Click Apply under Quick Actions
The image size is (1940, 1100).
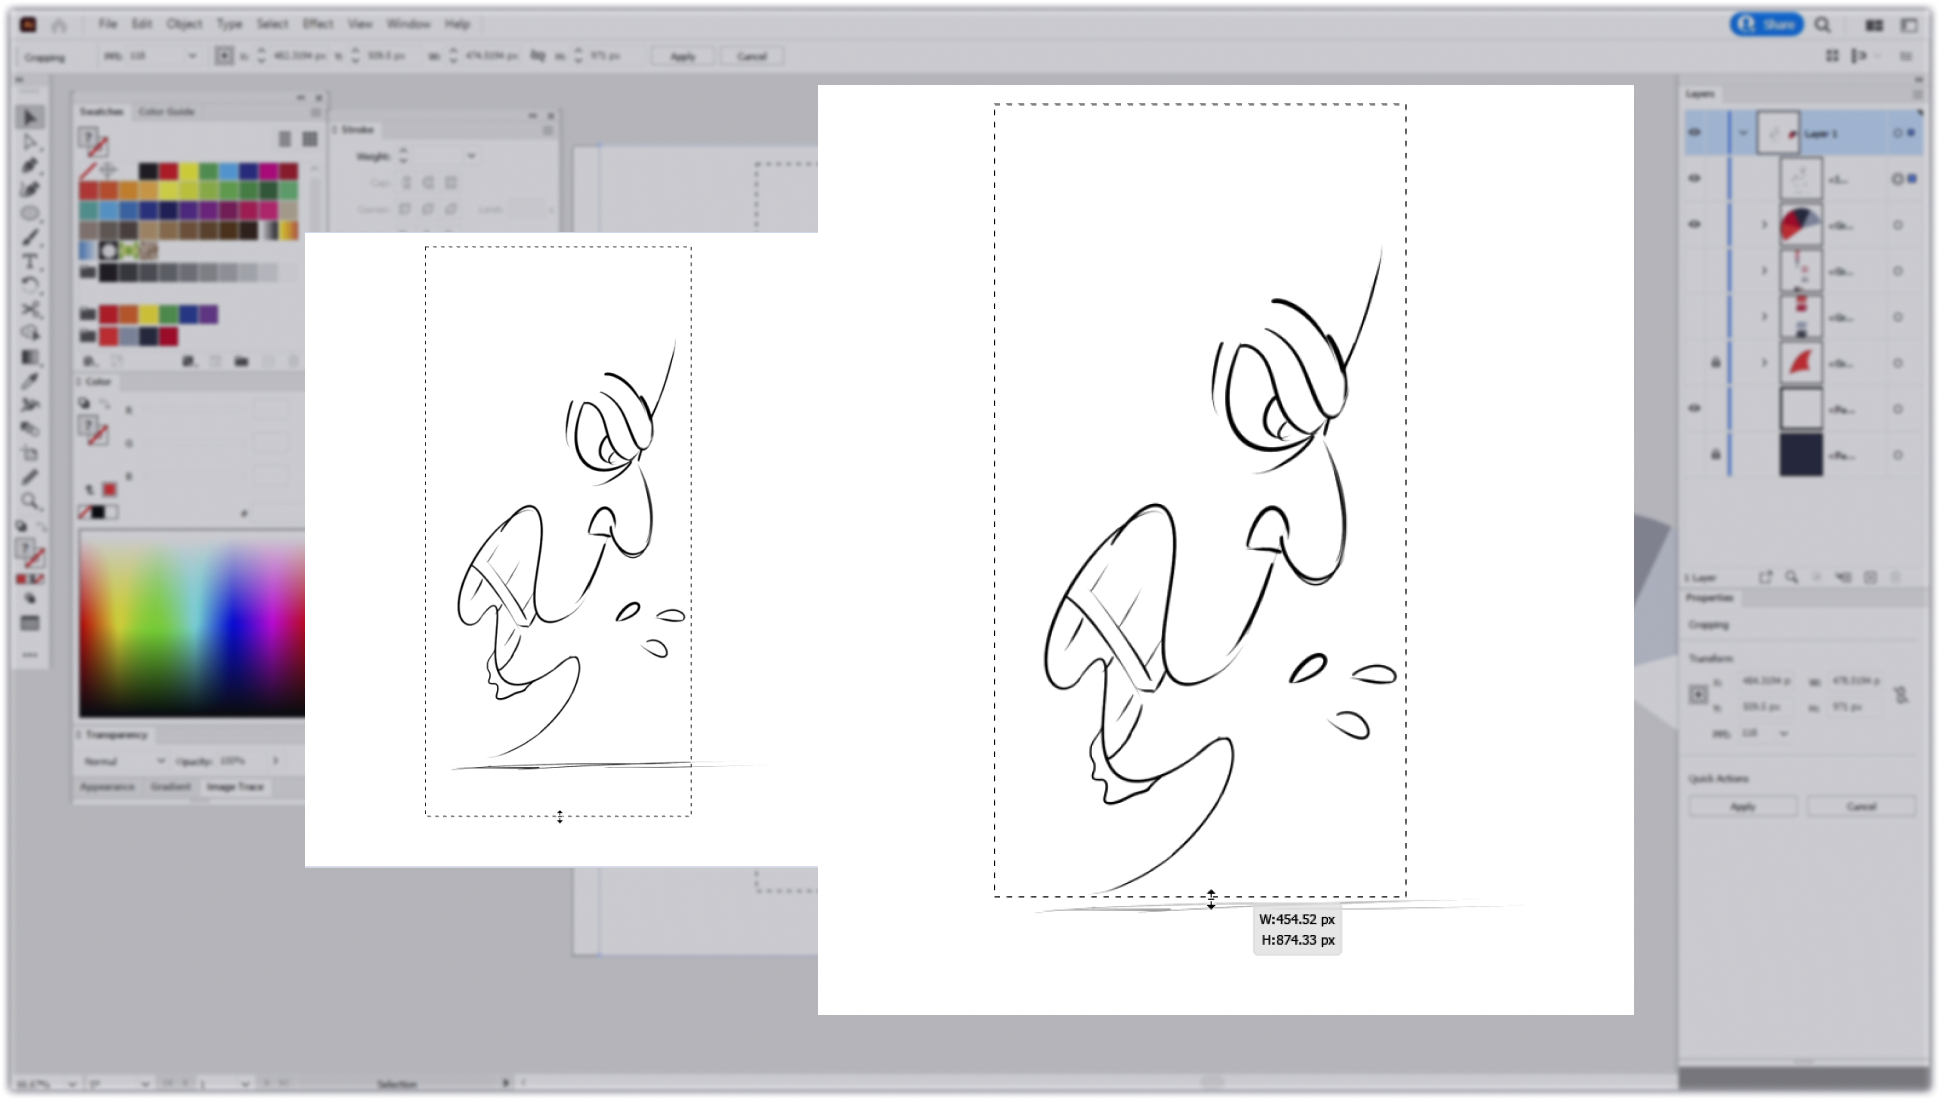click(1743, 806)
